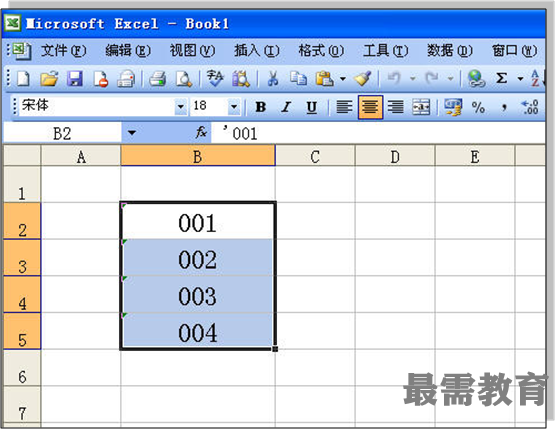Toggle italic formatting

click(286, 107)
